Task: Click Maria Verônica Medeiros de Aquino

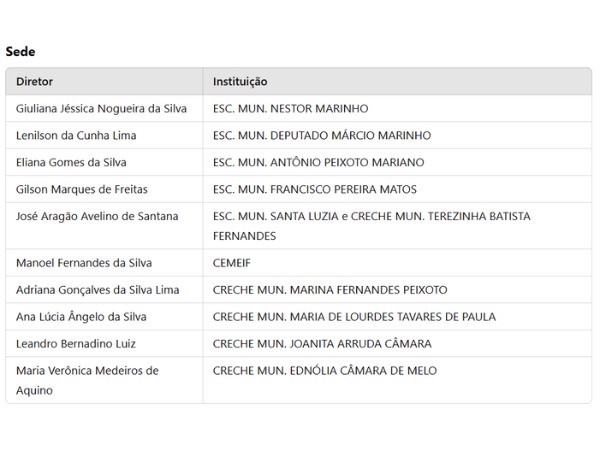Action: 87,380
